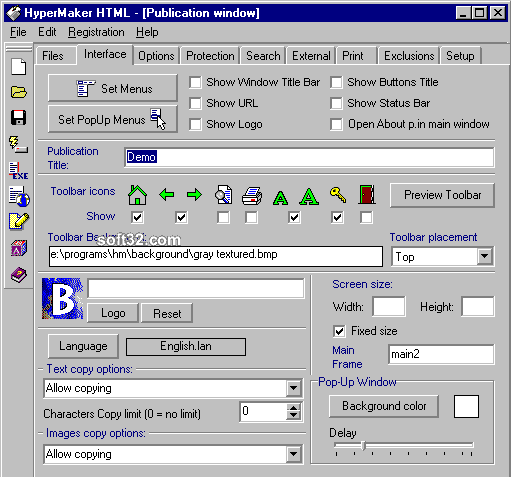Toggle the Show Status Bar checkbox
This screenshot has width=511, height=477.
pos(336,103)
